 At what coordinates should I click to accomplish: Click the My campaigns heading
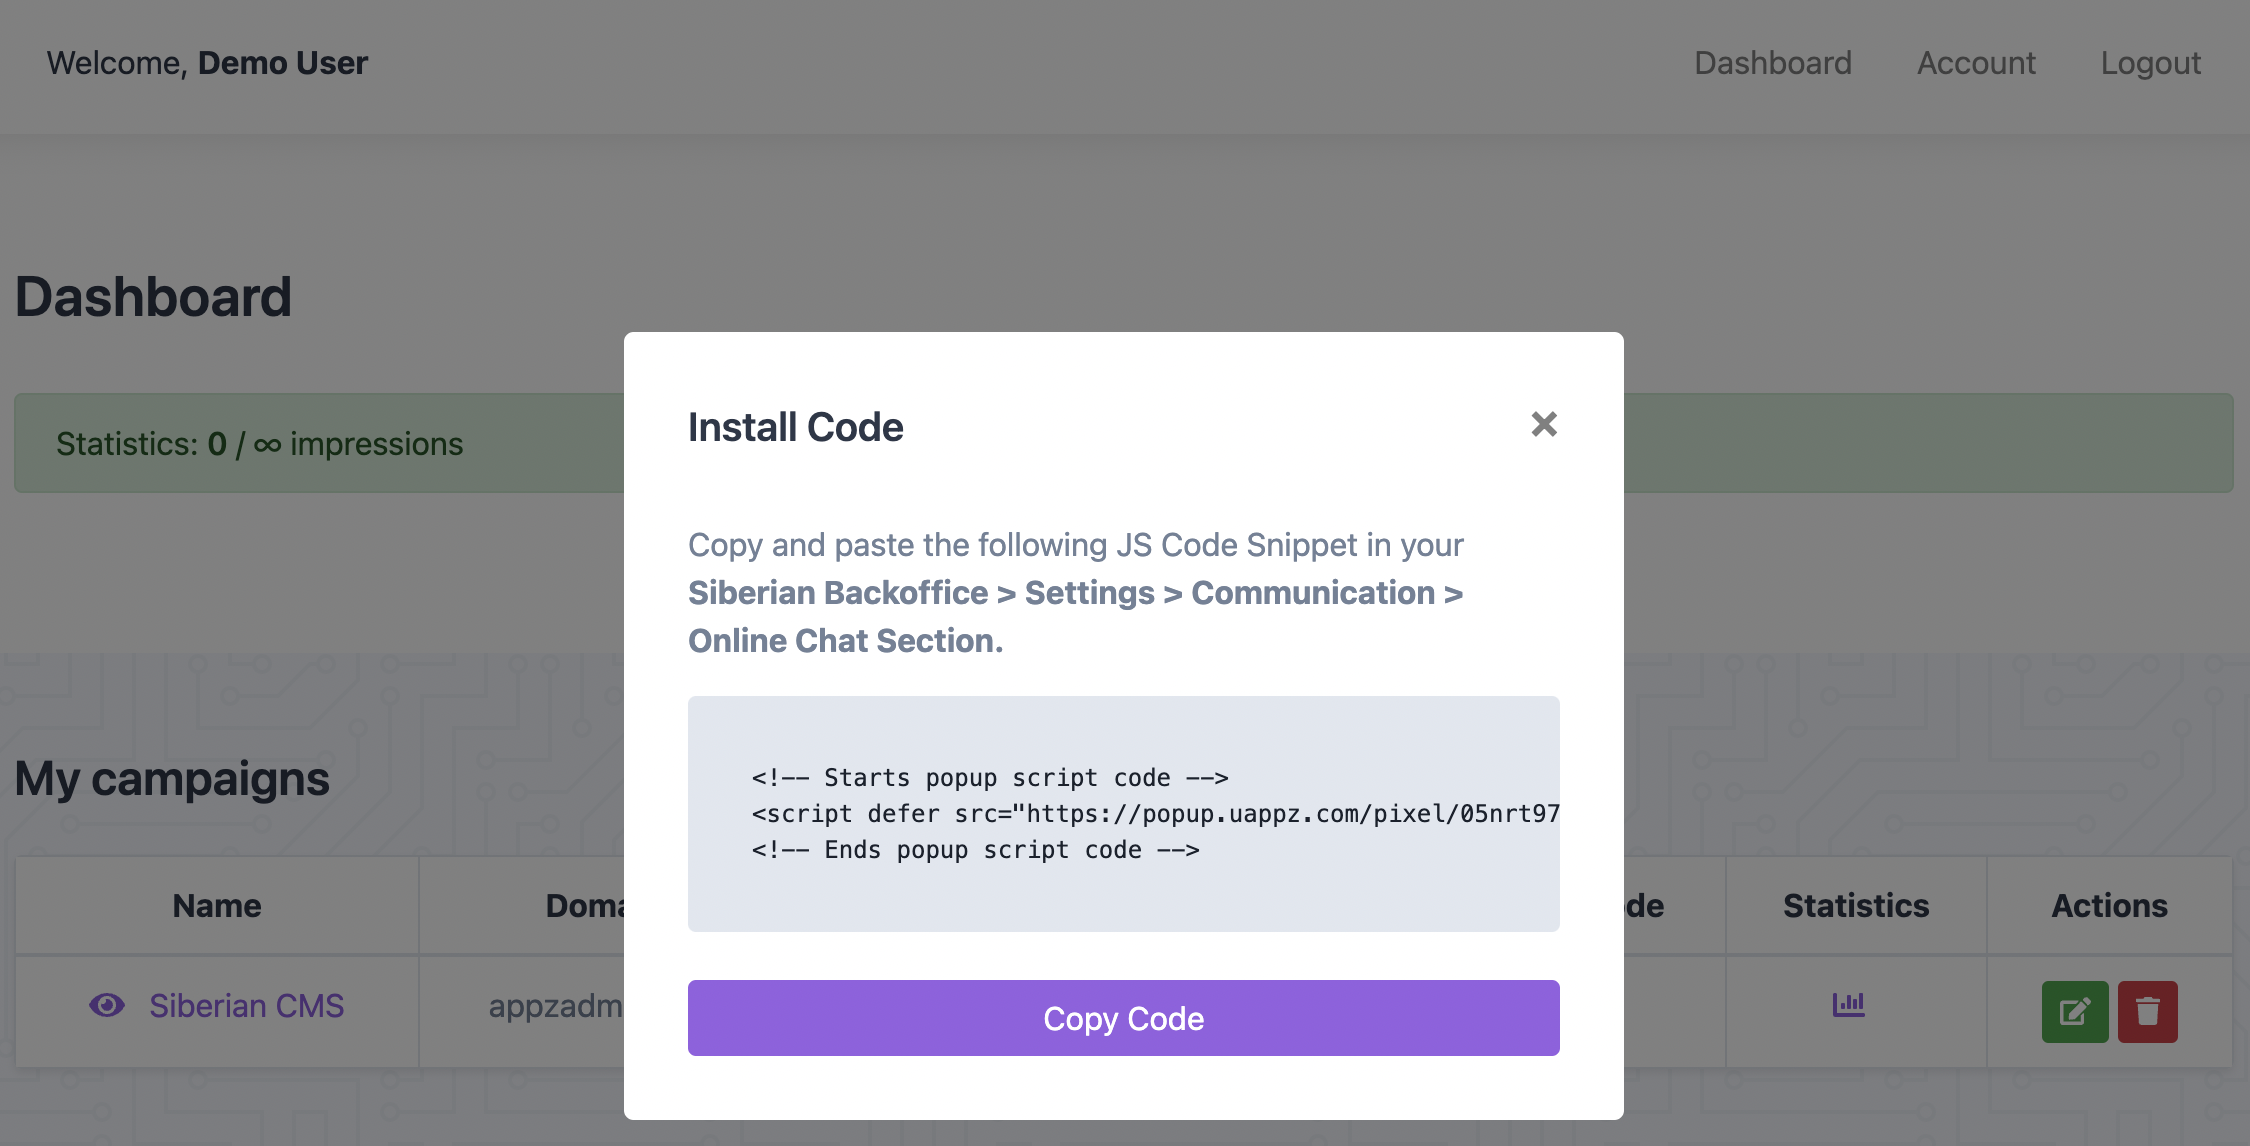click(172, 779)
